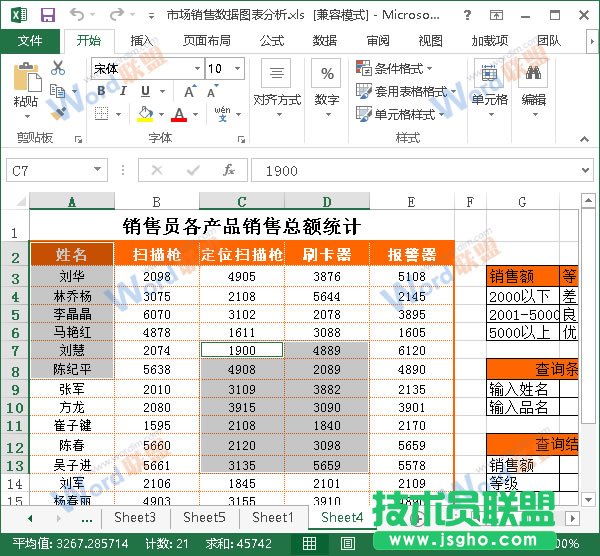
Task: Open the Font (字体) dialog launcher
Action: pyautogui.click(x=241, y=139)
